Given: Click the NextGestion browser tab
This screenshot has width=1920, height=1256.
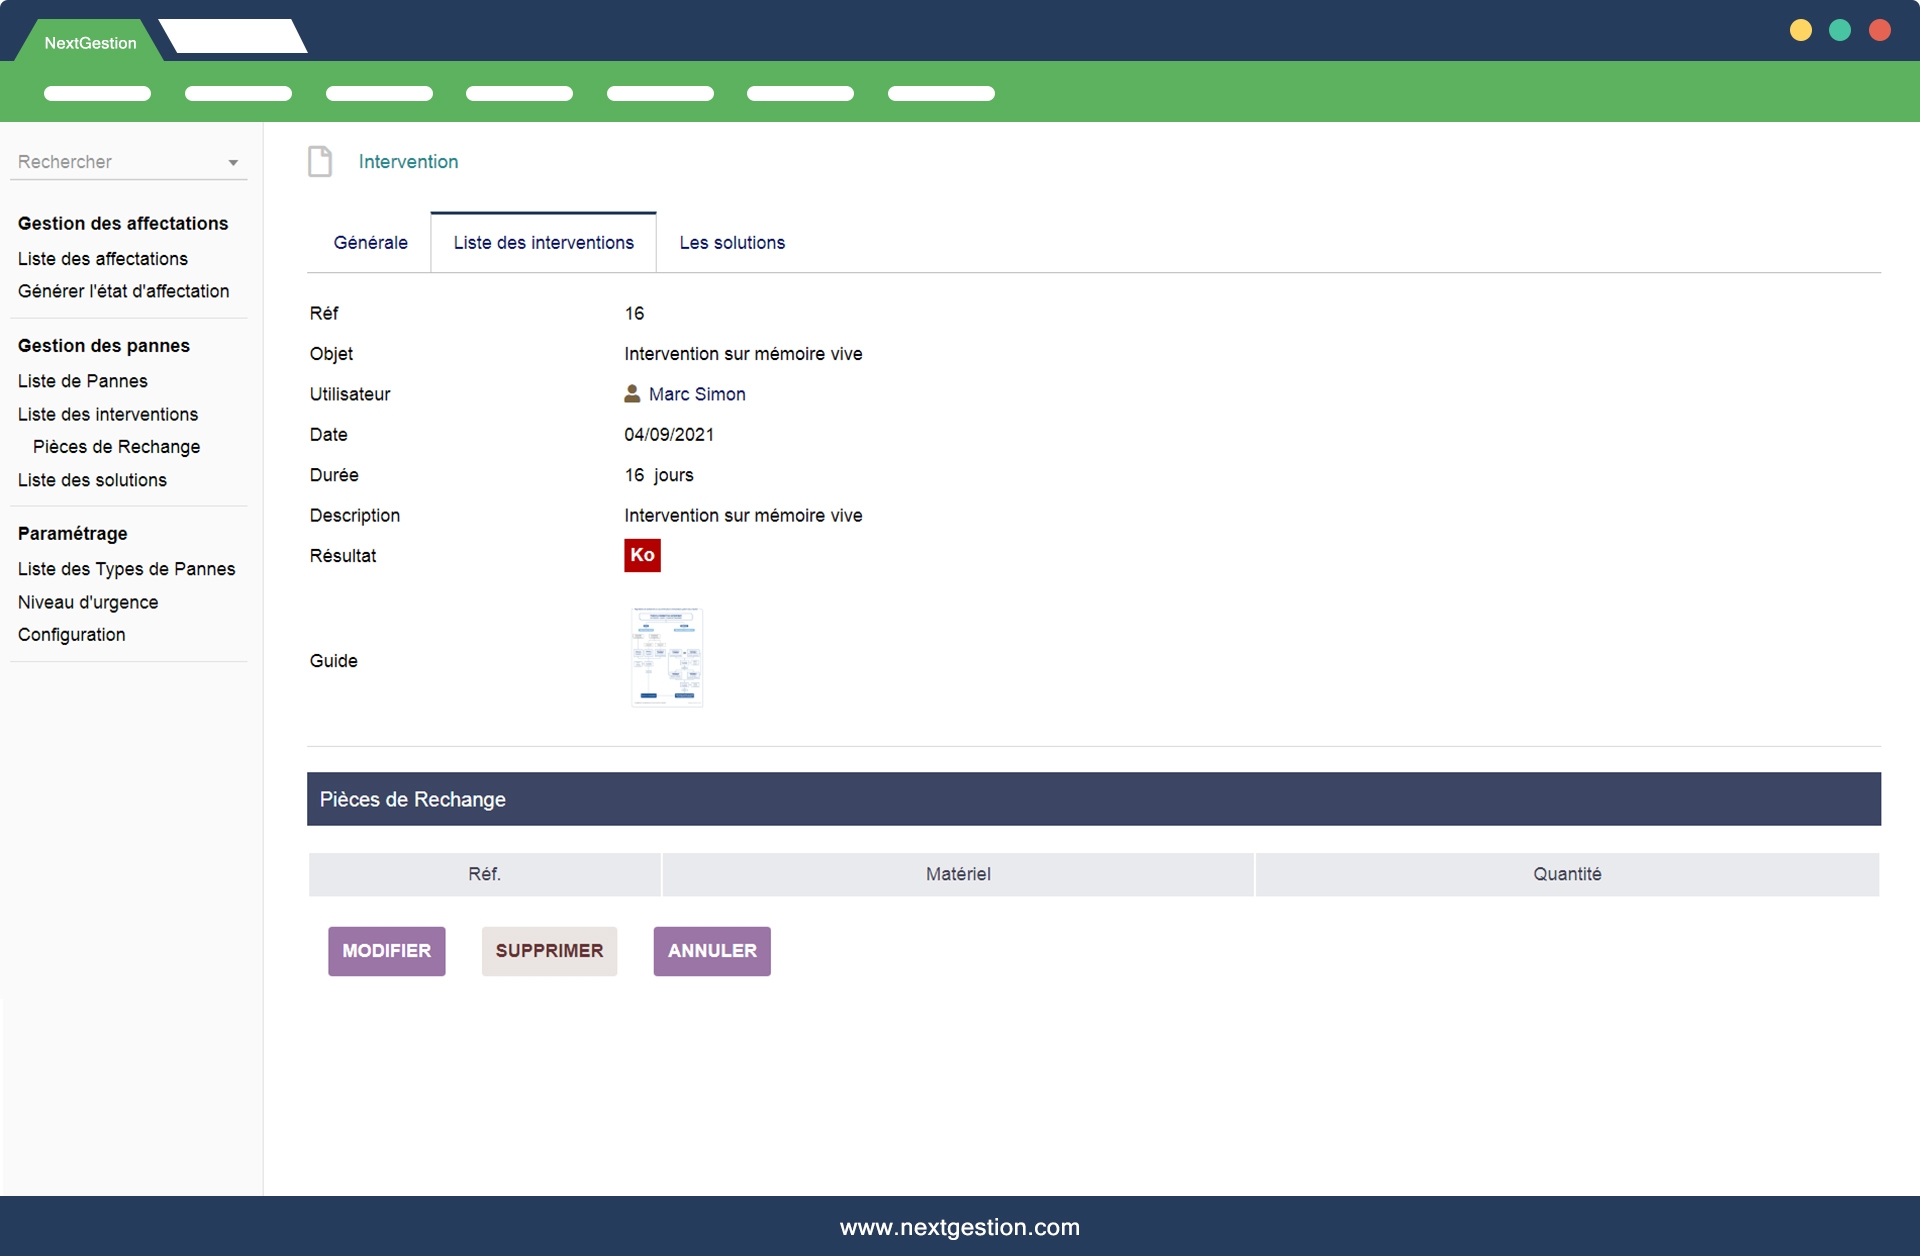Looking at the screenshot, I should click(x=90, y=43).
